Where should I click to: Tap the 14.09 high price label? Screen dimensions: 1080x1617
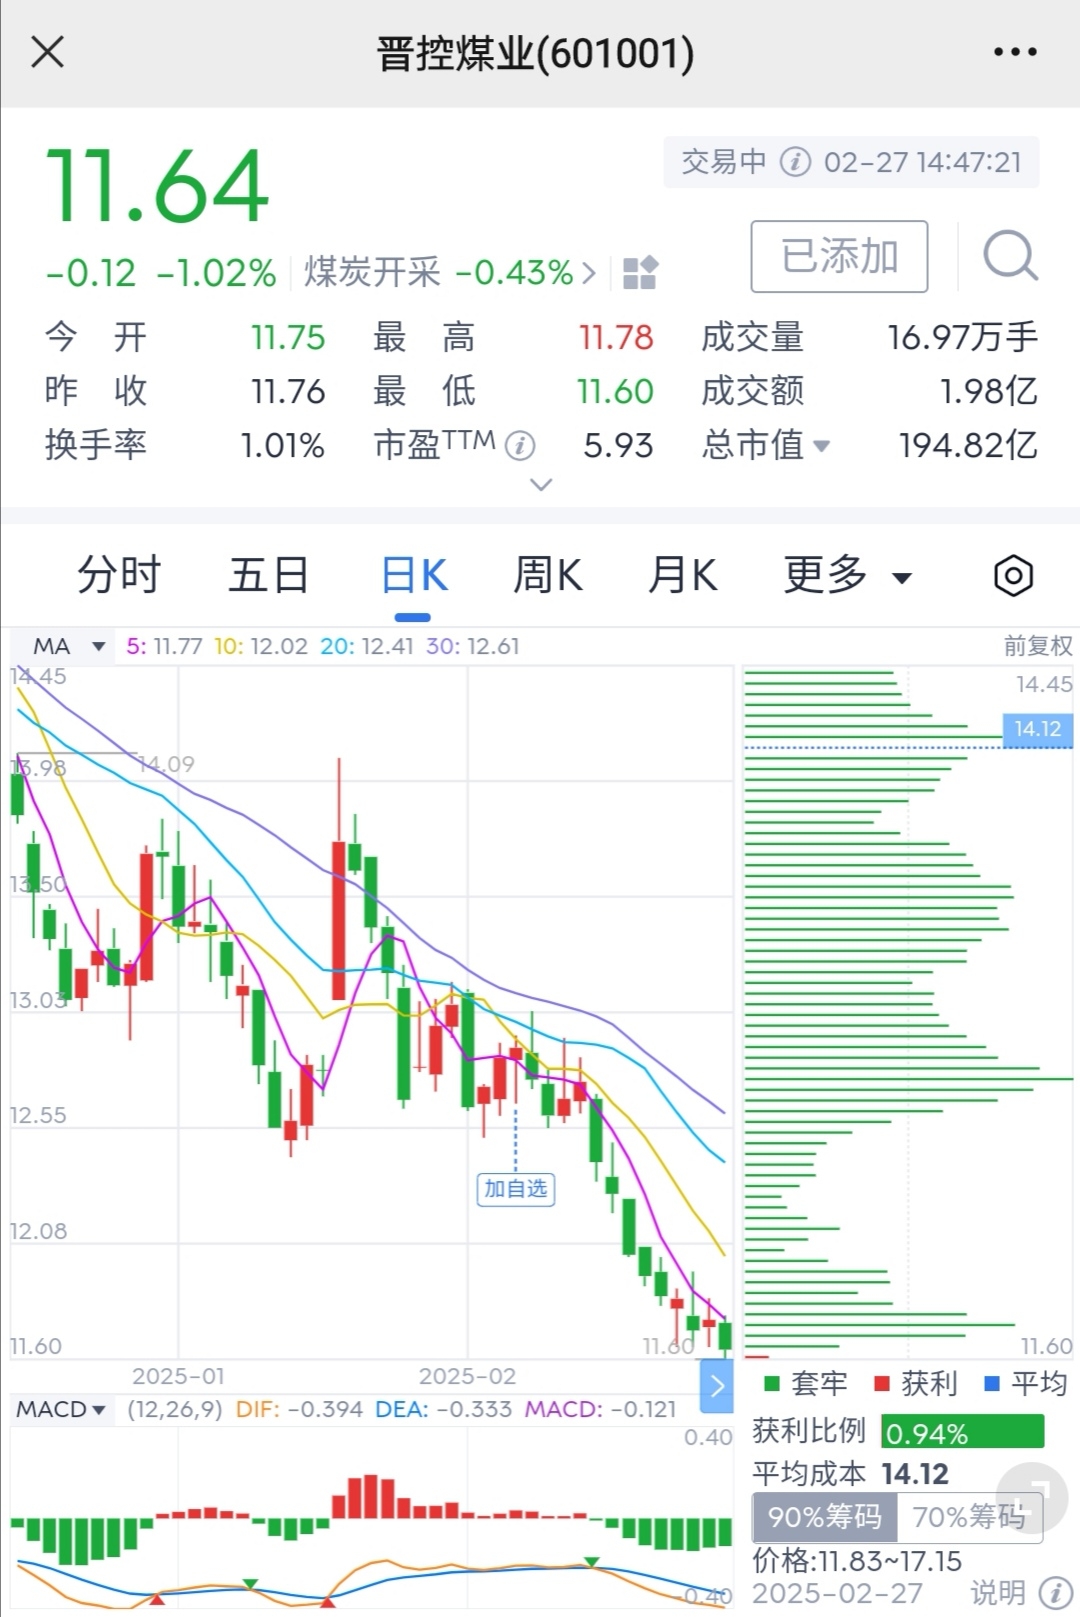(166, 765)
